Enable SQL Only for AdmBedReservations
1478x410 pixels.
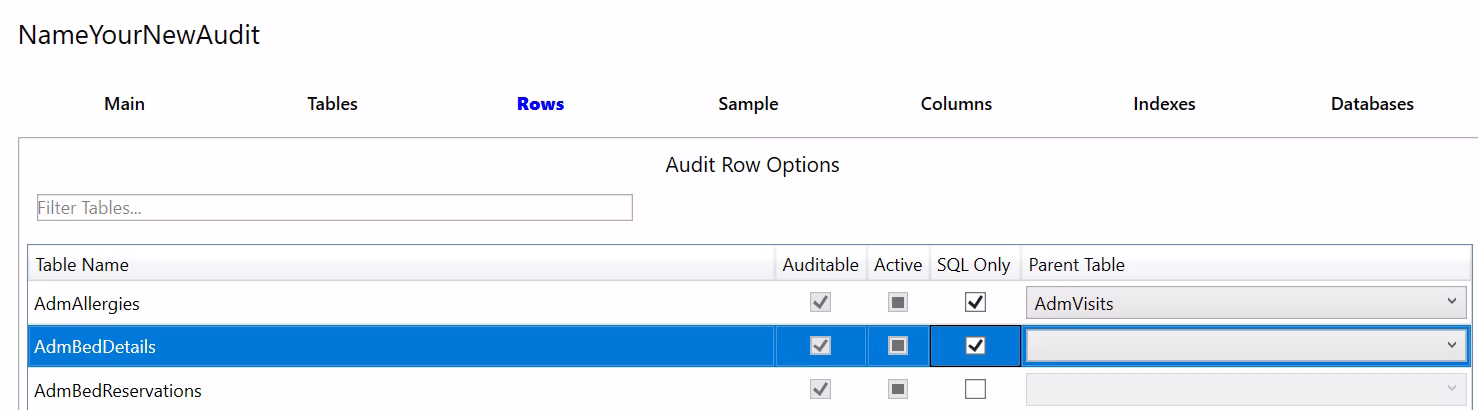[975, 390]
